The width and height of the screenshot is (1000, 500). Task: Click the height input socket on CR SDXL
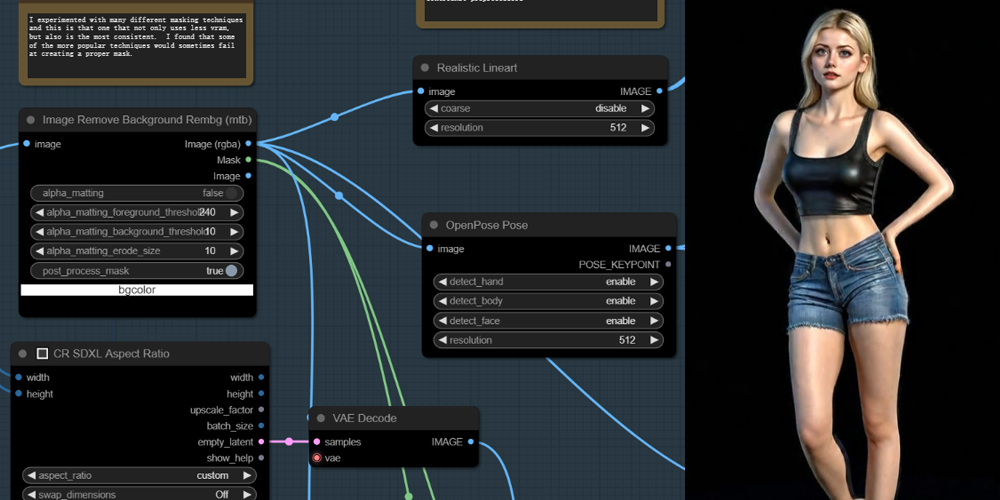click(x=18, y=393)
